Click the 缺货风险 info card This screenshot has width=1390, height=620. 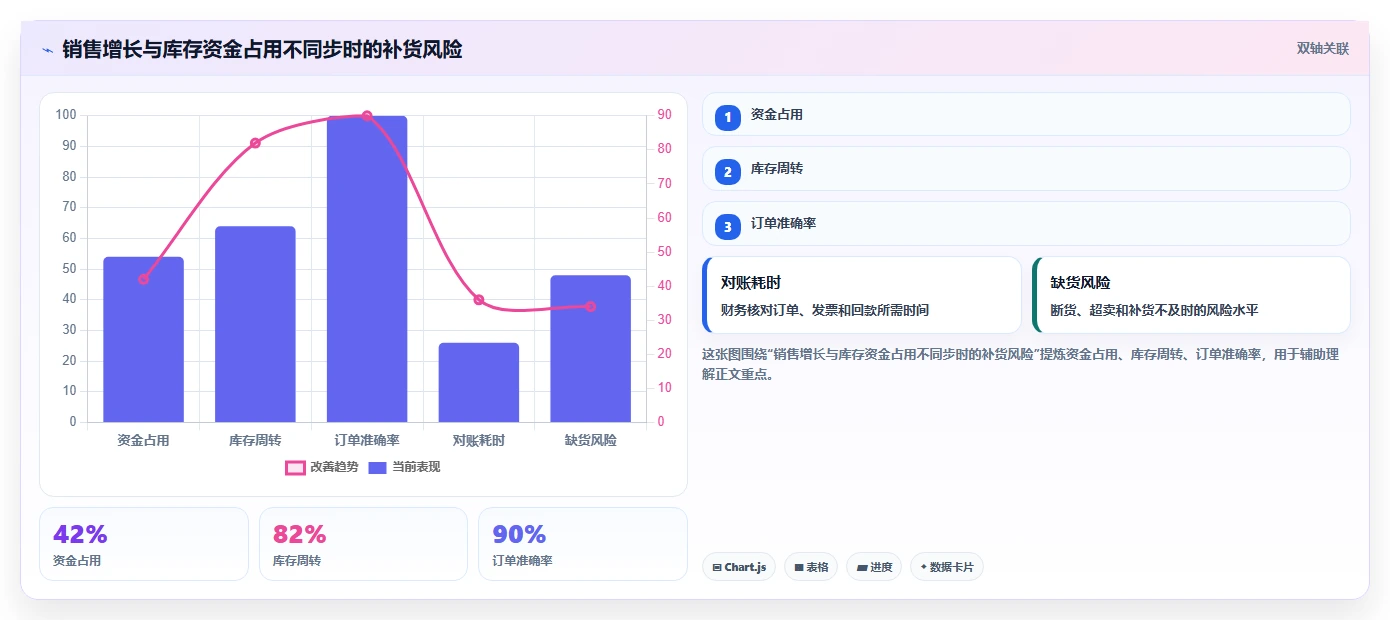coord(1191,295)
